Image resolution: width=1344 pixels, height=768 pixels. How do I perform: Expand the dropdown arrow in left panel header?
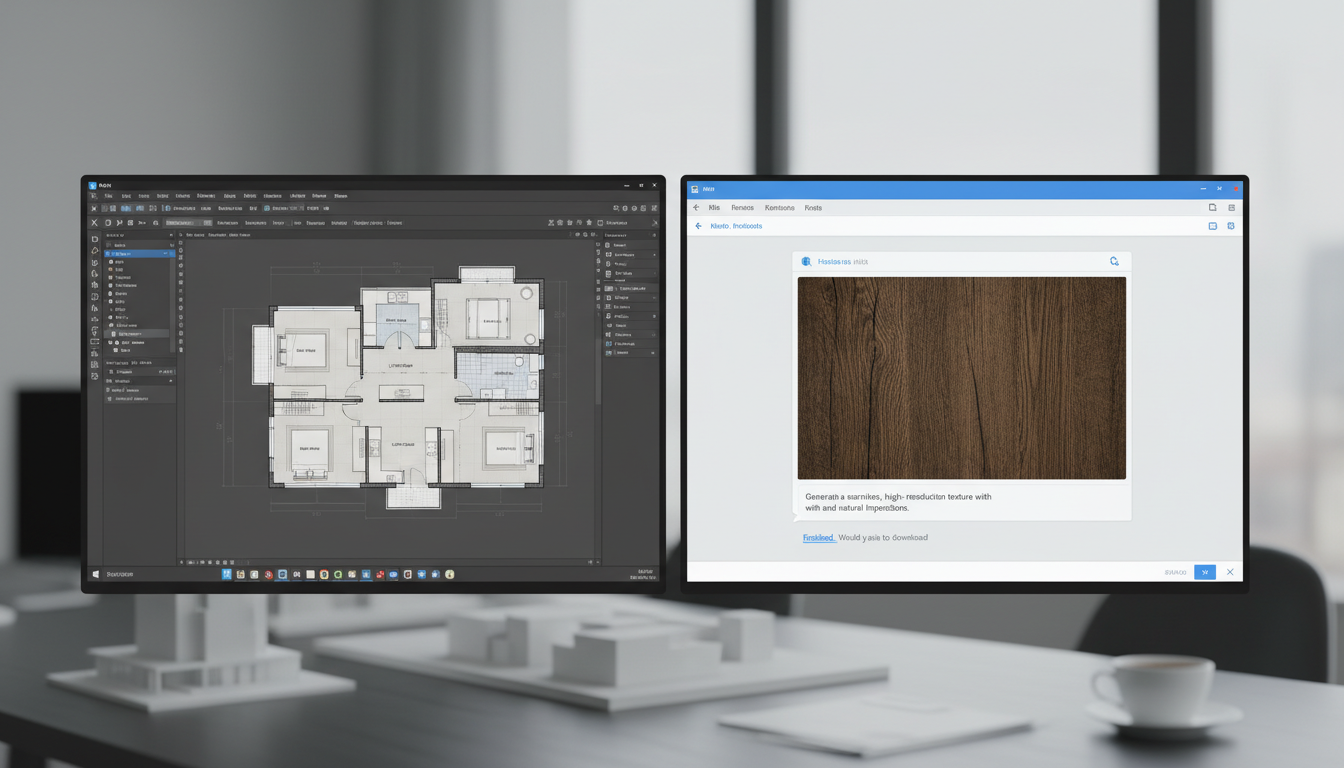[171, 235]
